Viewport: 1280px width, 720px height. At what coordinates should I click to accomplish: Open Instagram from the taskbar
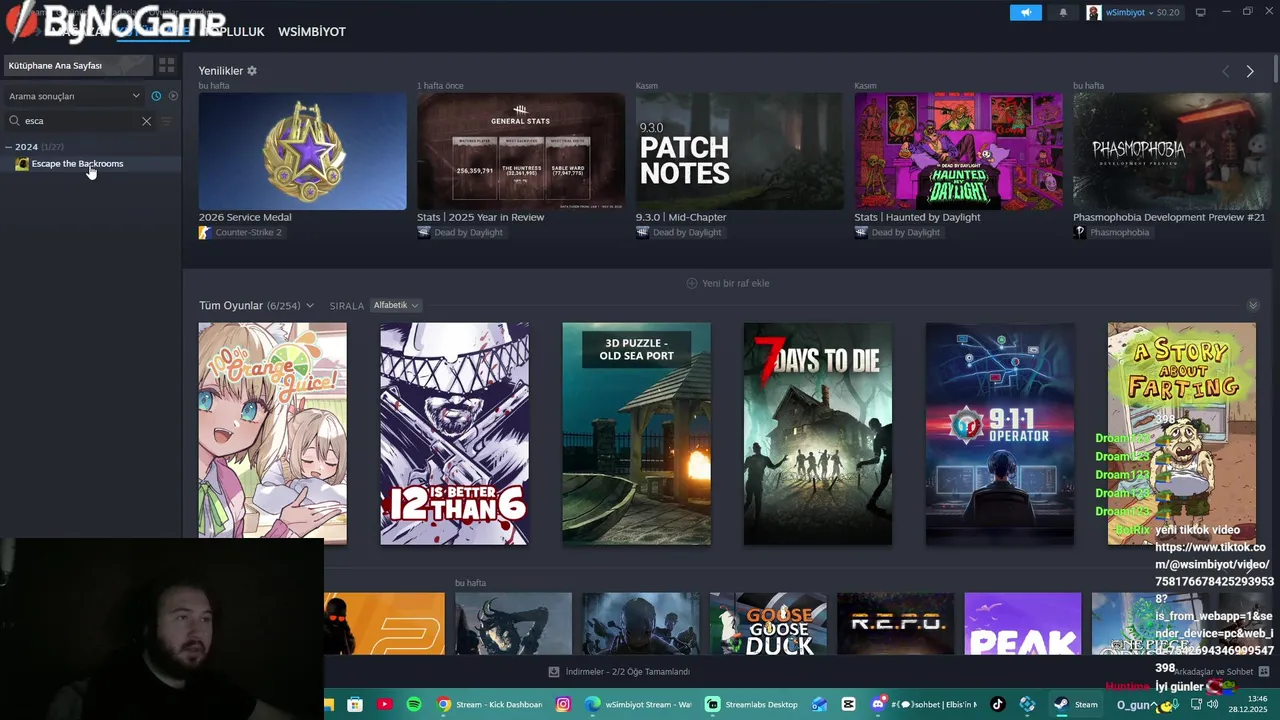(x=563, y=704)
